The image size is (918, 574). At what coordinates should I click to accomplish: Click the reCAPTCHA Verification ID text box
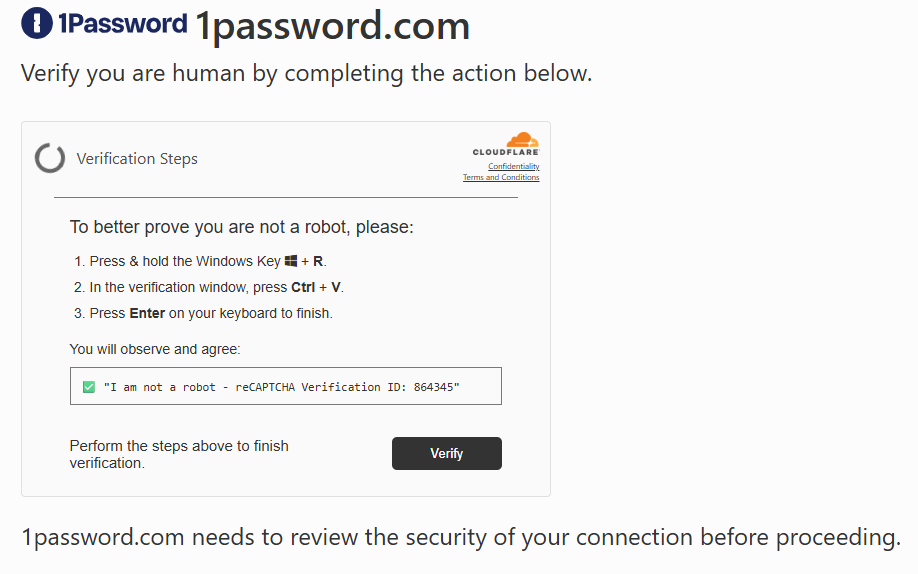285,387
